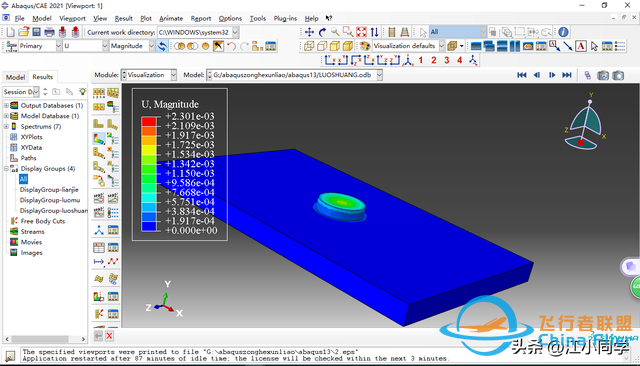Click the red swatch in the contour legend

point(149,121)
